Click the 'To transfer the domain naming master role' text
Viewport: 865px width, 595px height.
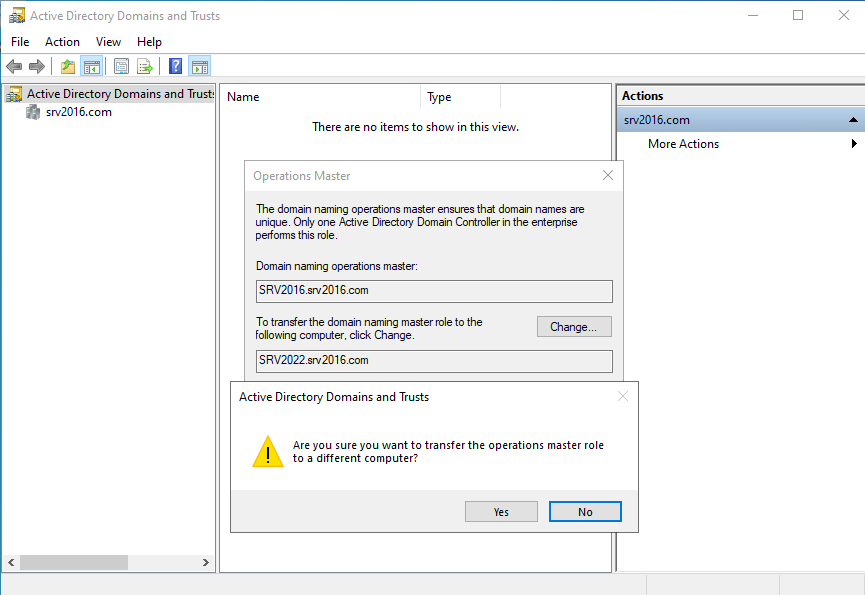[369, 329]
